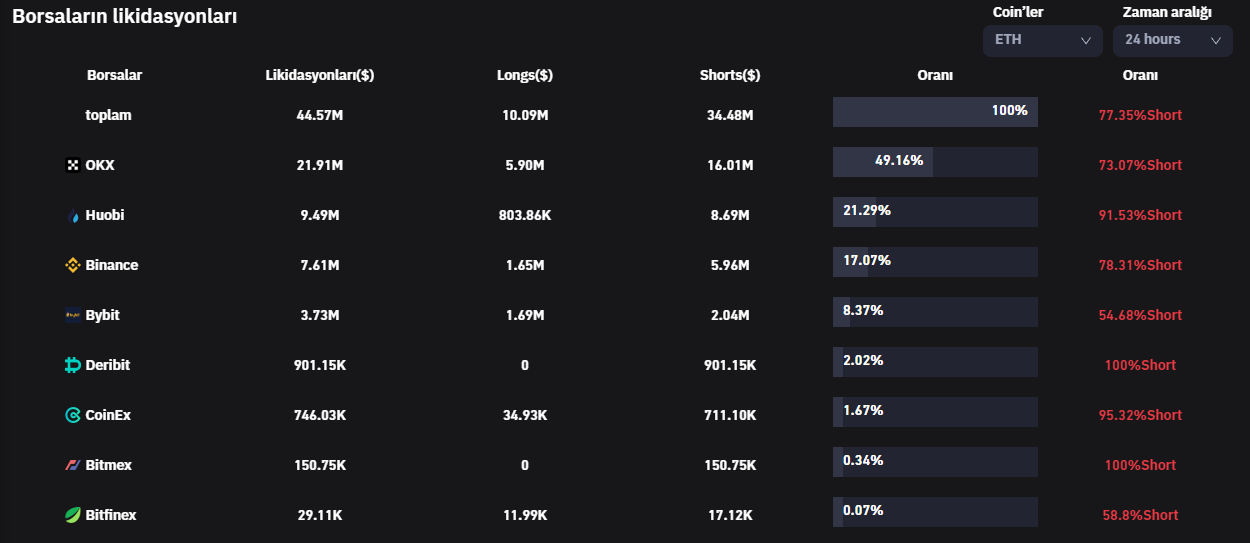This screenshot has width=1250, height=543.
Task: Sort by the Longs($) column header
Action: click(525, 75)
